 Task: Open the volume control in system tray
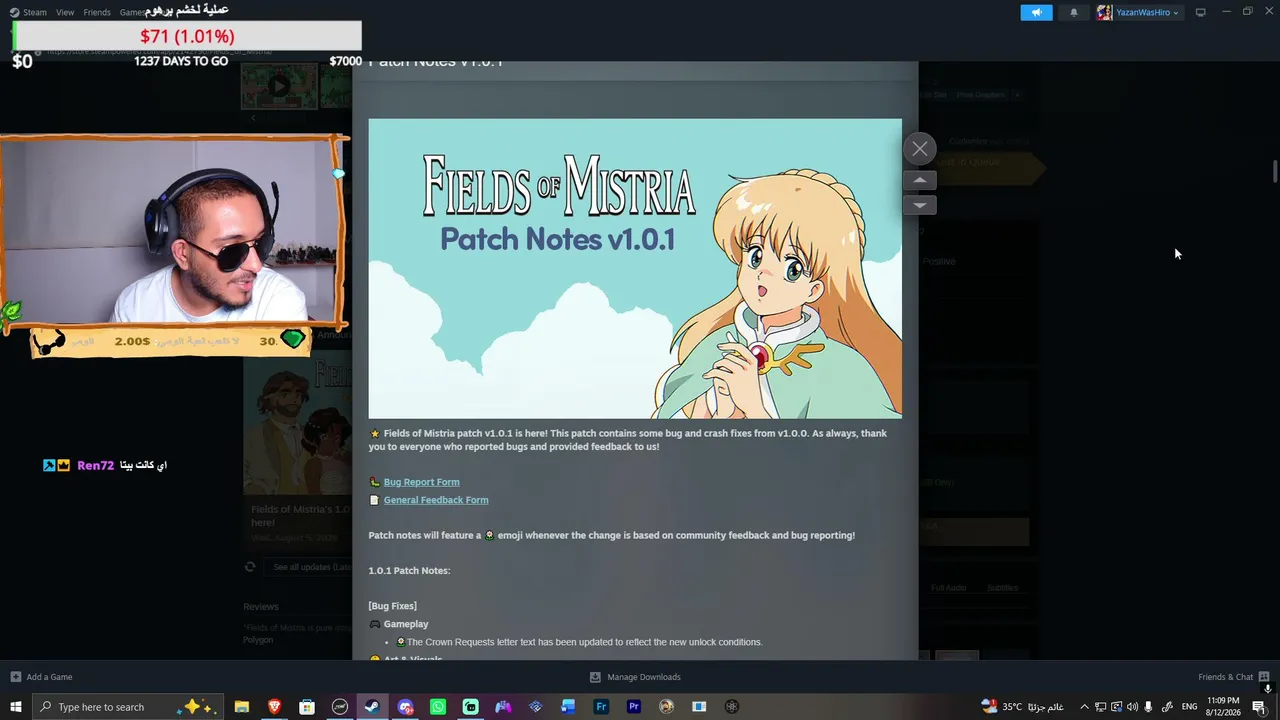1132,707
